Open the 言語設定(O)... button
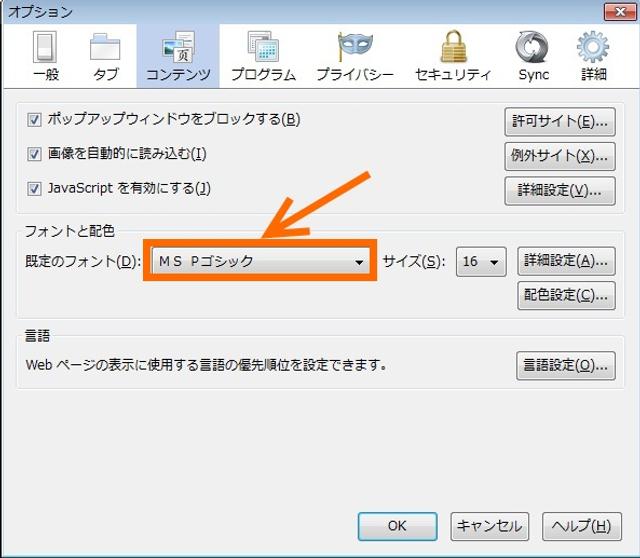 click(x=566, y=366)
